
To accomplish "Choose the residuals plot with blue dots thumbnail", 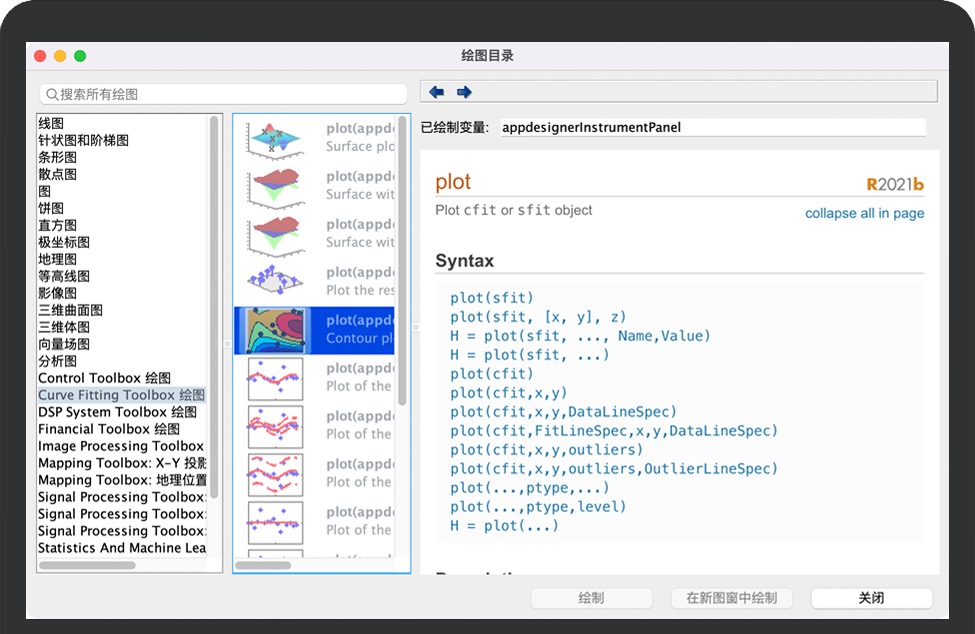I will pos(275,283).
